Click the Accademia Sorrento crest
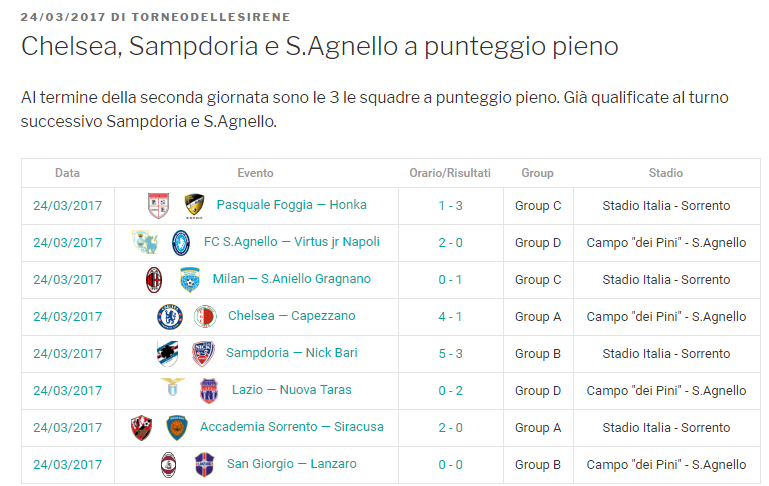This screenshot has height=486, width=769. (141, 428)
